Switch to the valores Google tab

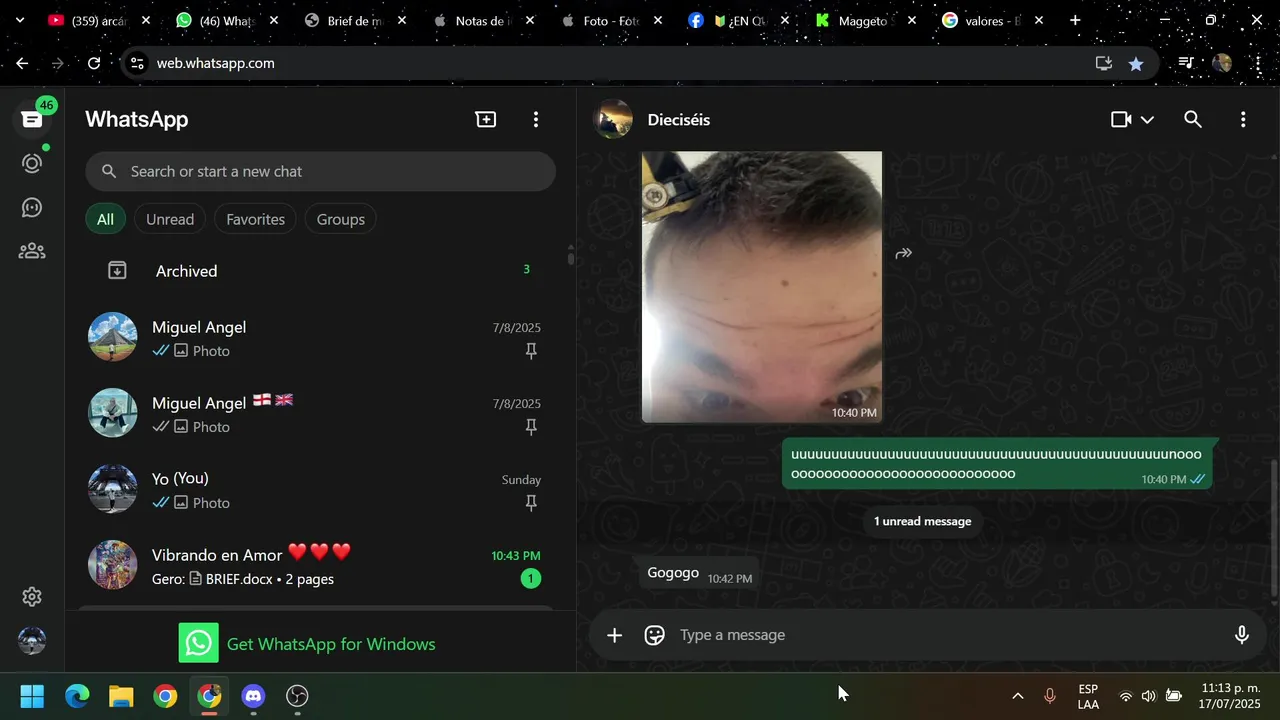pyautogui.click(x=992, y=20)
